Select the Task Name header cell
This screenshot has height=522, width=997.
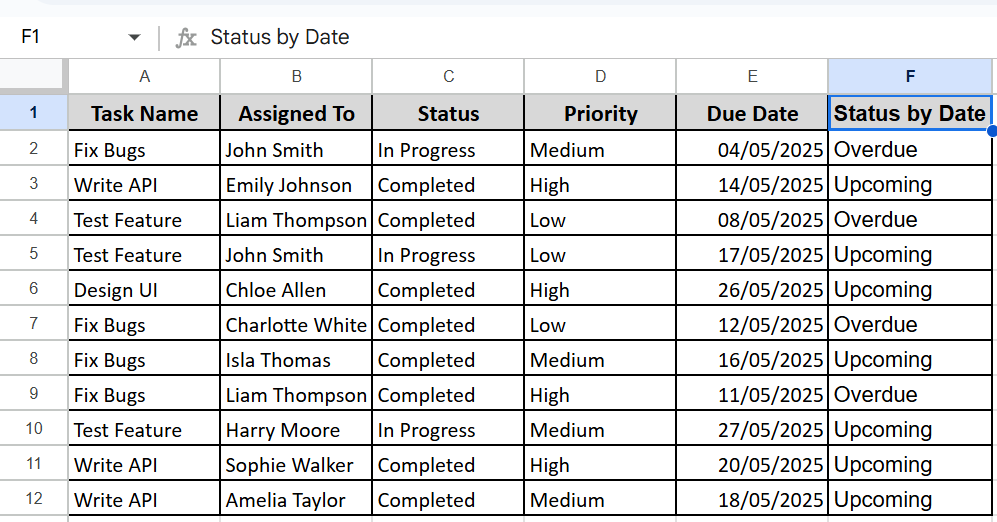(x=144, y=113)
